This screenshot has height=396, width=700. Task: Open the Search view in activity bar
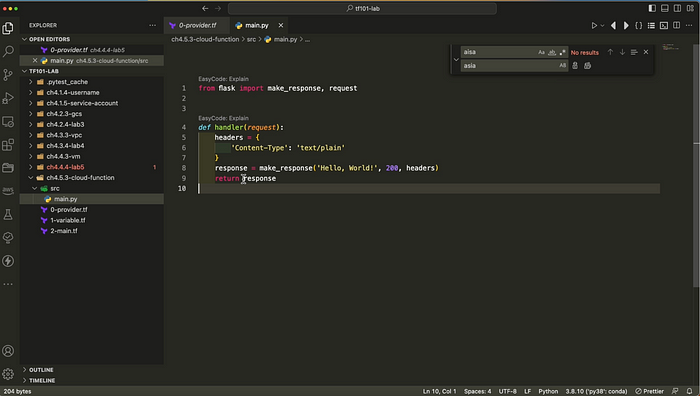click(x=8, y=51)
